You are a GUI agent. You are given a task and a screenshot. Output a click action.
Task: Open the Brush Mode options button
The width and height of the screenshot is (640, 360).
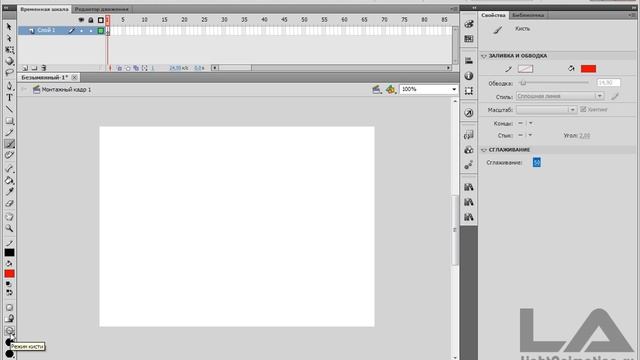point(9,331)
